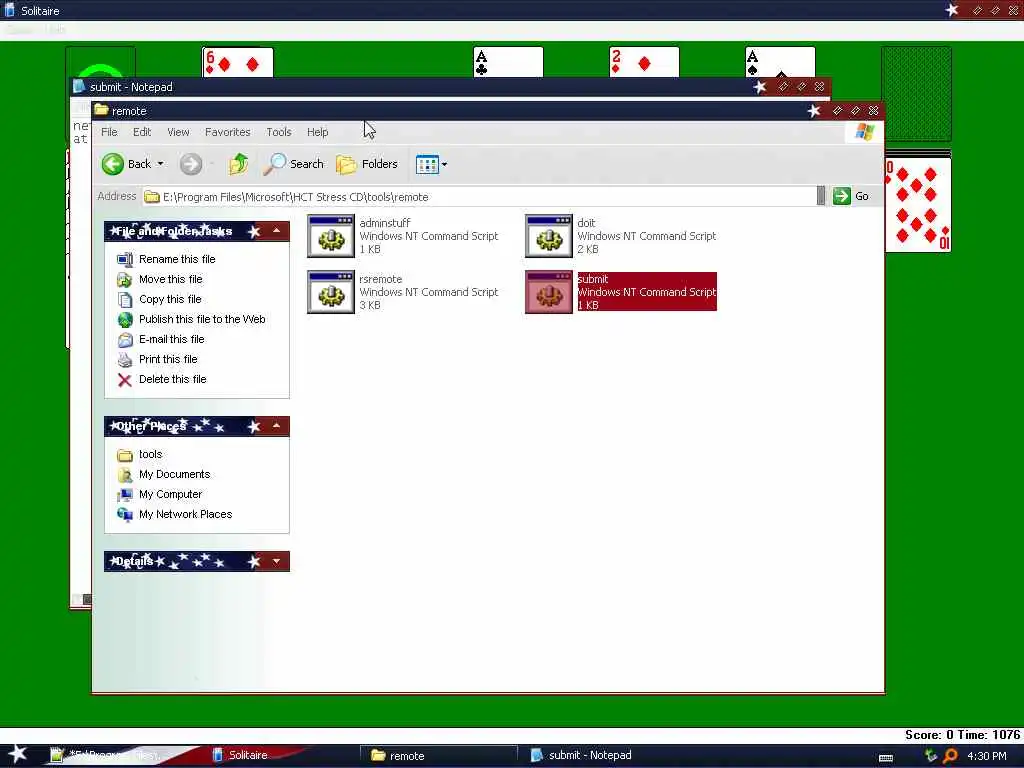The width and height of the screenshot is (1024, 768).
Task: Open My Documents in Other Places
Action: tap(174, 474)
